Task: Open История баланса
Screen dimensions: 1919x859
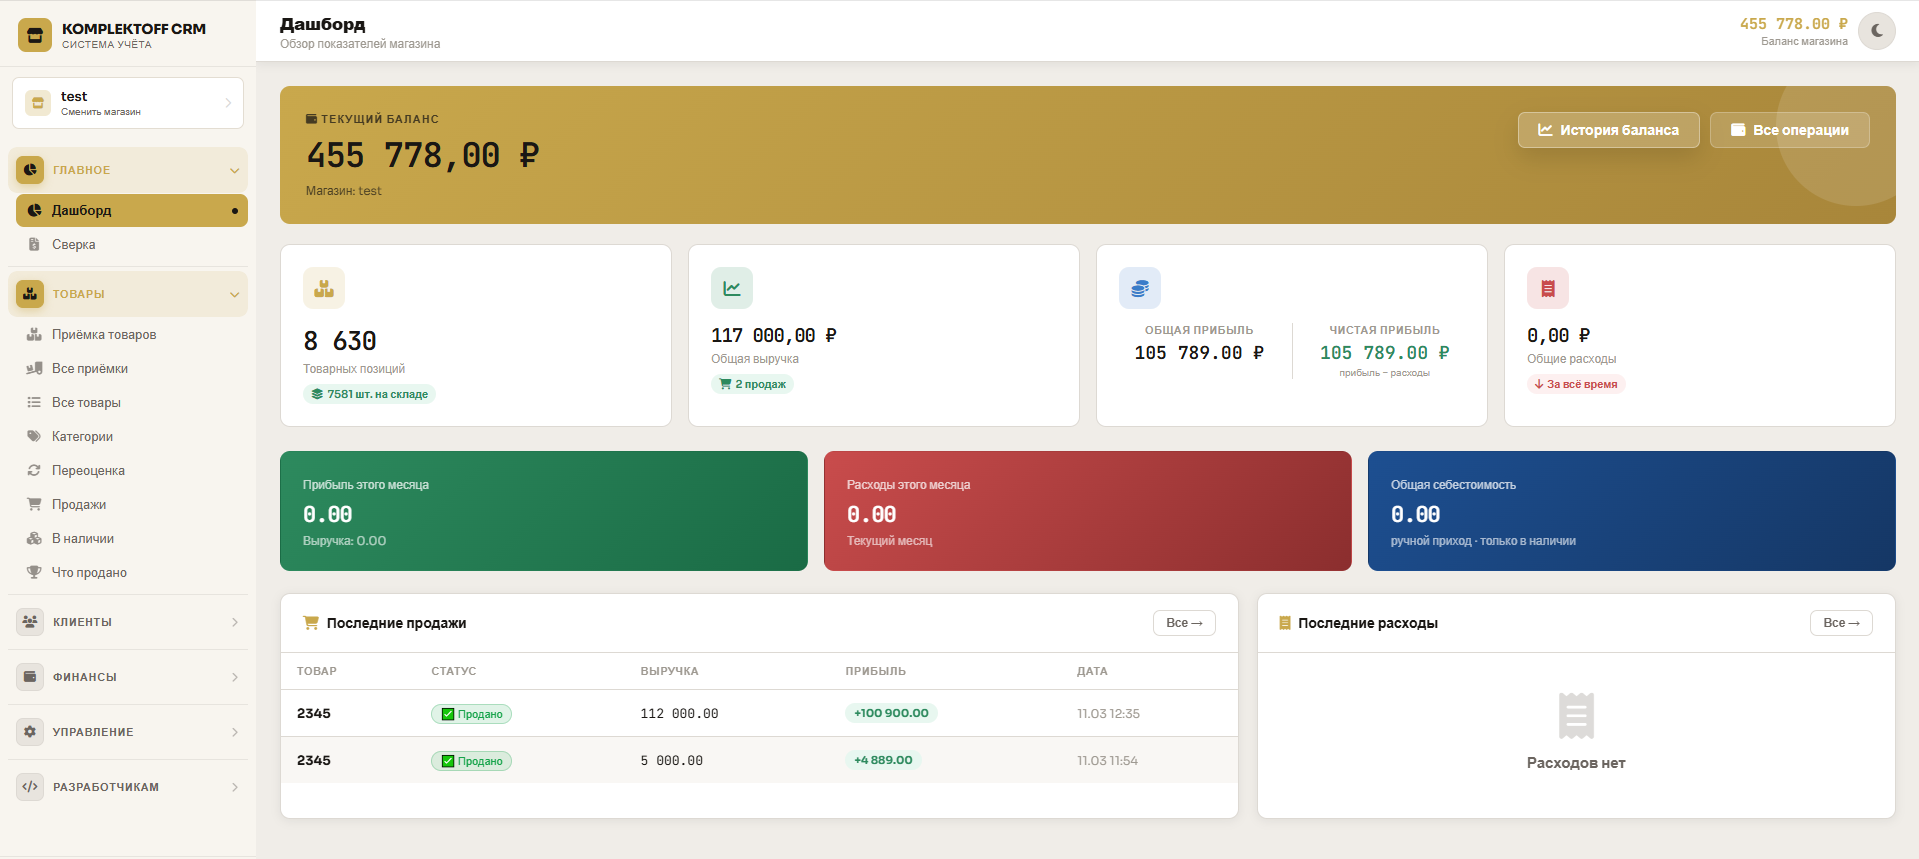Action: pos(1608,130)
